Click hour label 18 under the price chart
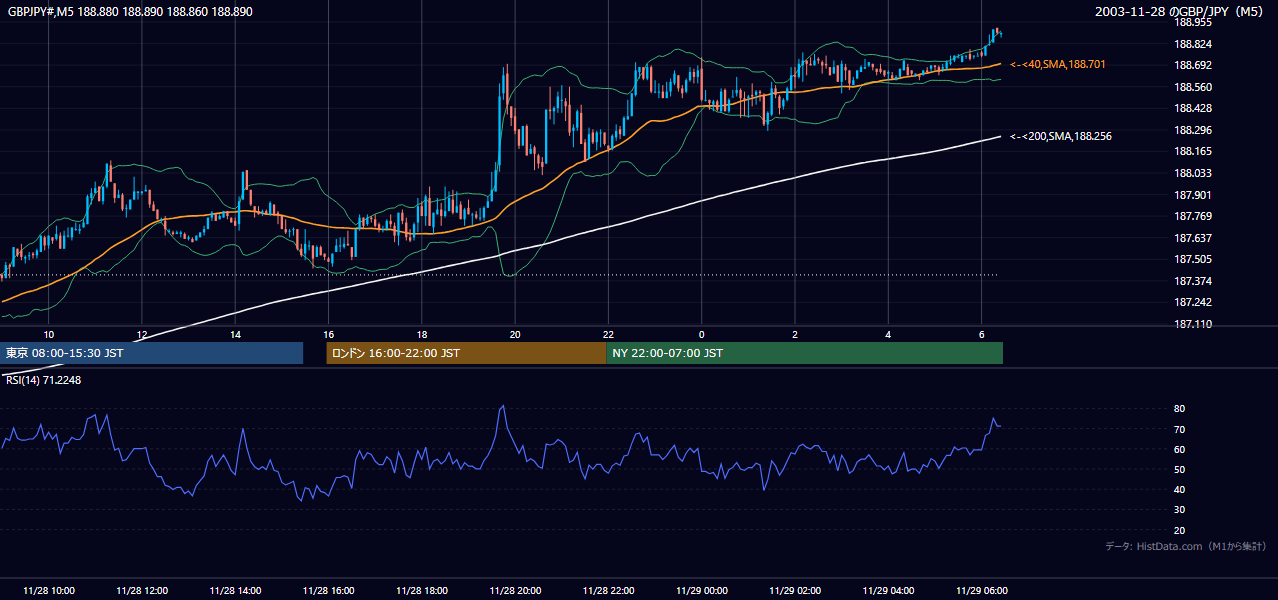 coord(422,334)
